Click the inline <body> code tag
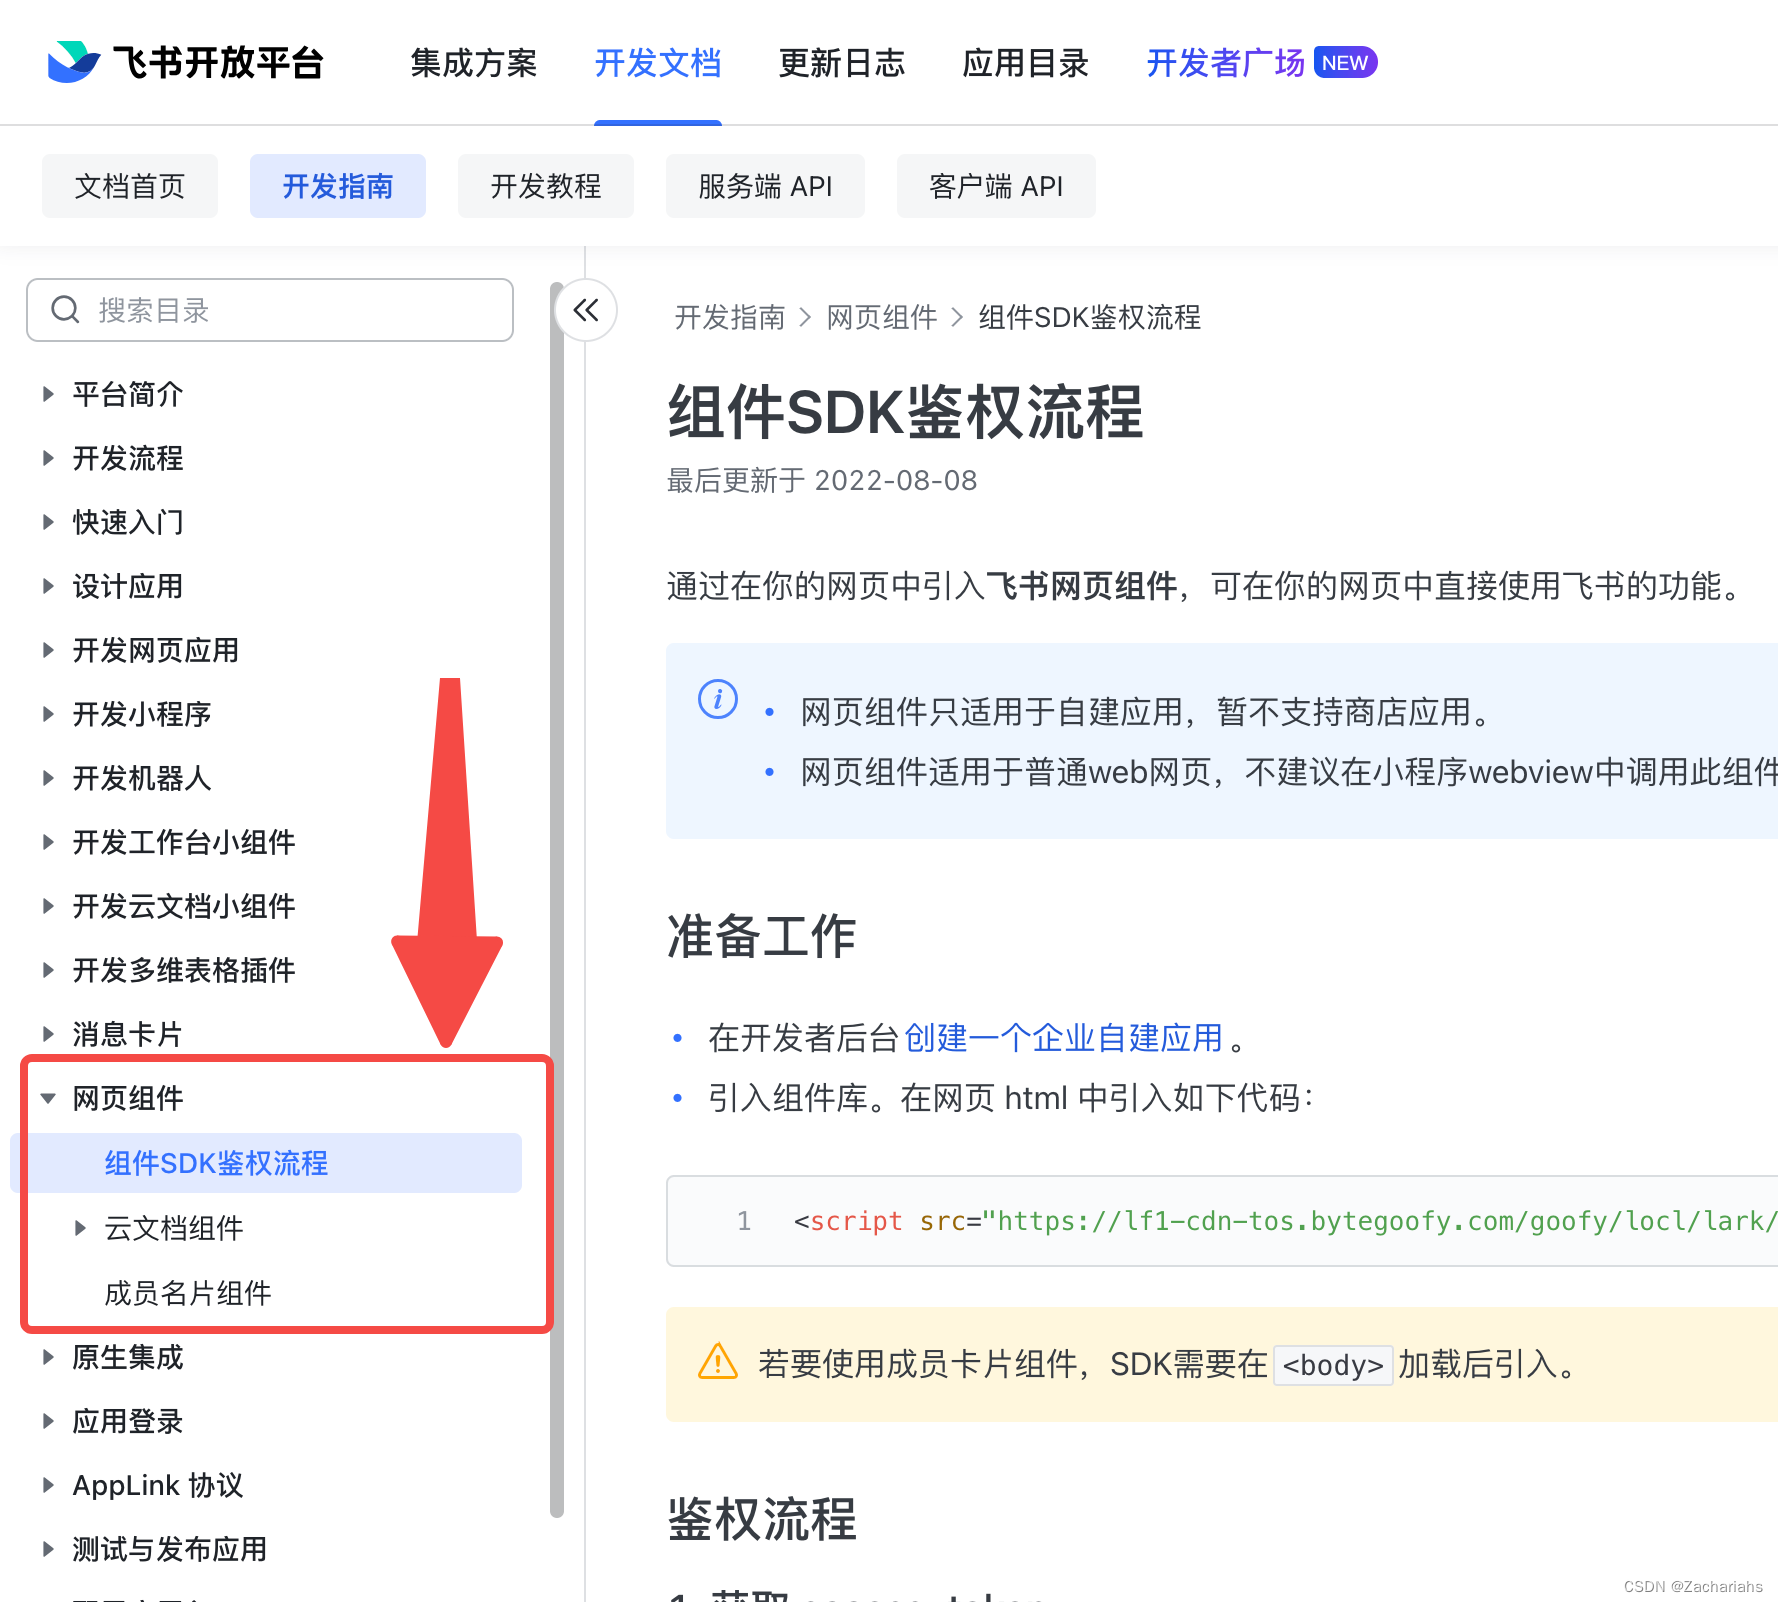 tap(1333, 1365)
